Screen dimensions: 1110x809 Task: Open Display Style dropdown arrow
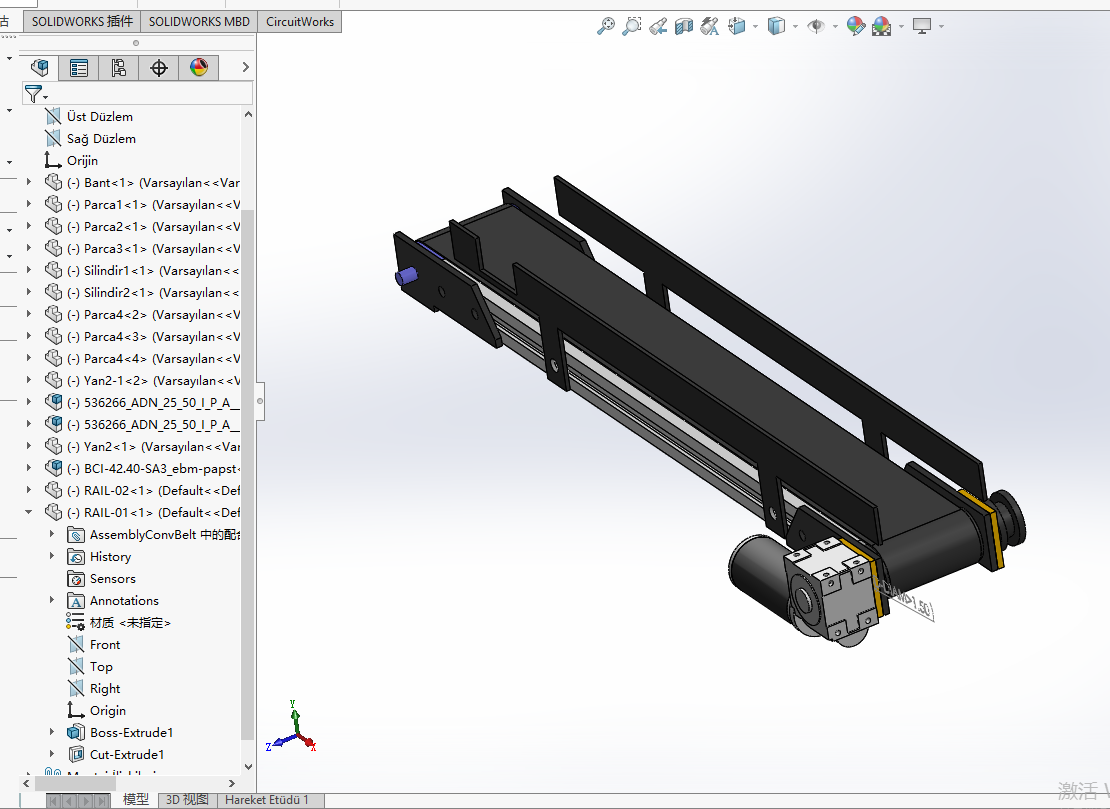click(796, 27)
